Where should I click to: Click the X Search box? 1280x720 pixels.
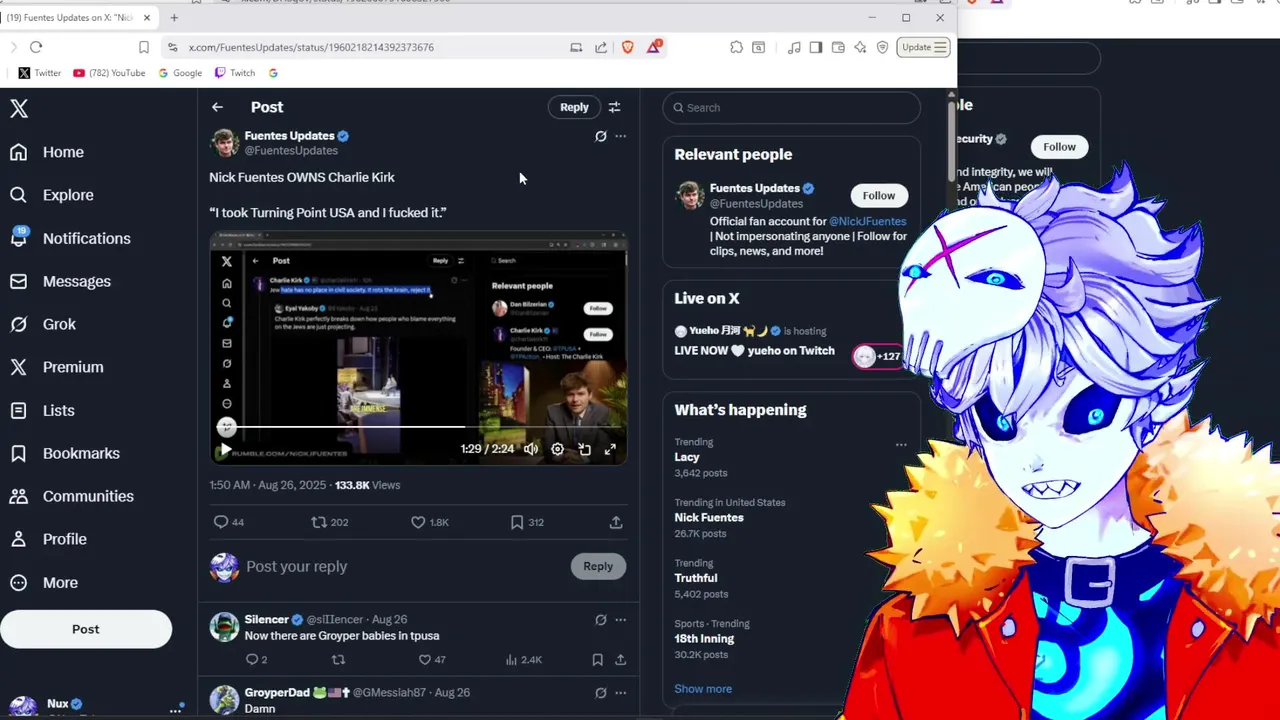click(791, 107)
